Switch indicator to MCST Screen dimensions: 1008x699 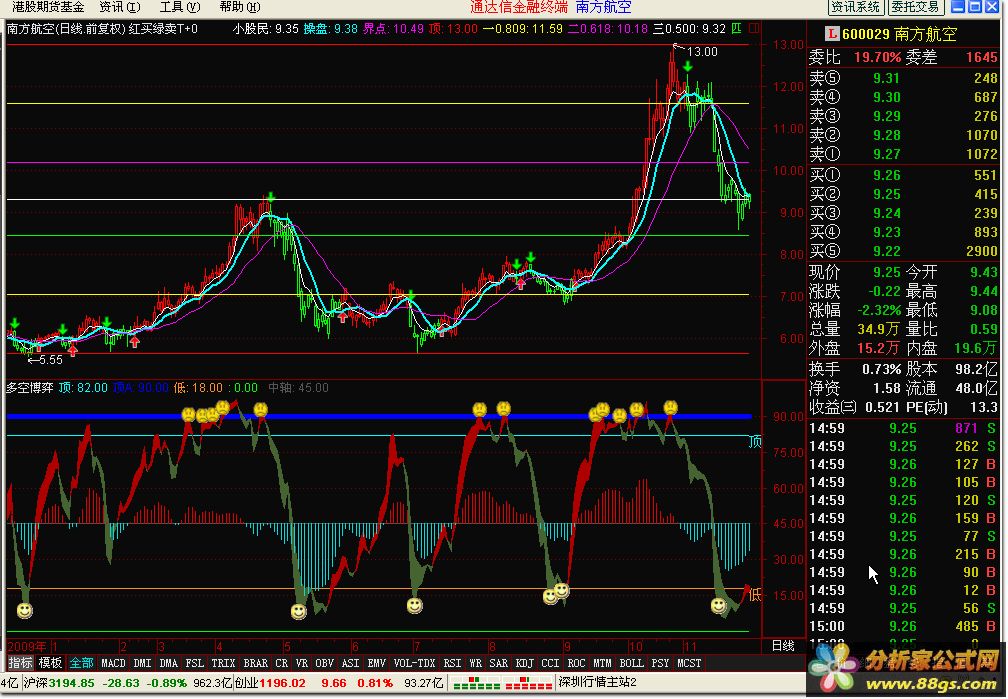pyautogui.click(x=689, y=663)
